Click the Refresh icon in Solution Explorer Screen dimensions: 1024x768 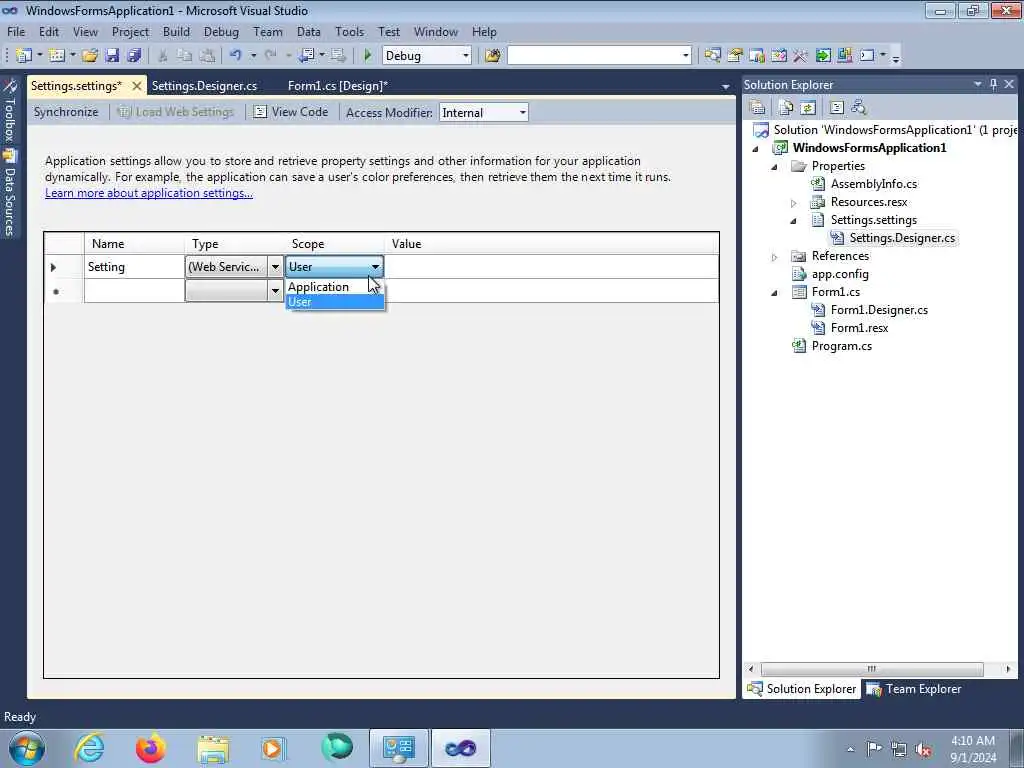pos(808,107)
